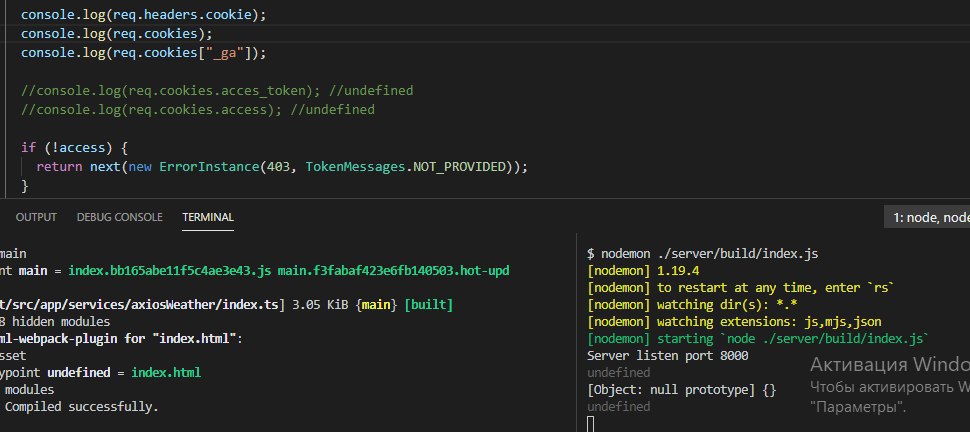
Task: Click the "if (!access) {" line
Action: click(x=74, y=148)
